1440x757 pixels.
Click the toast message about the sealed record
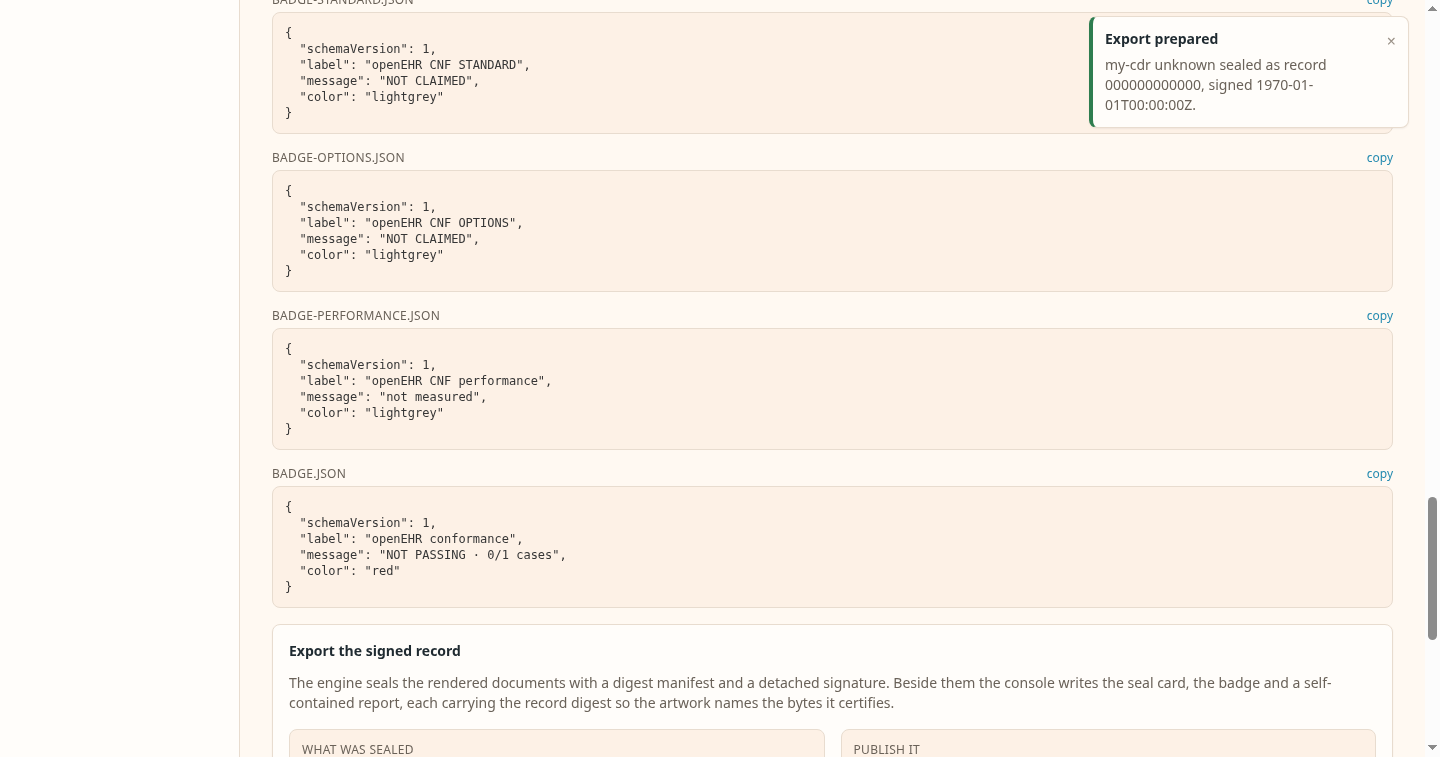tap(1216, 85)
